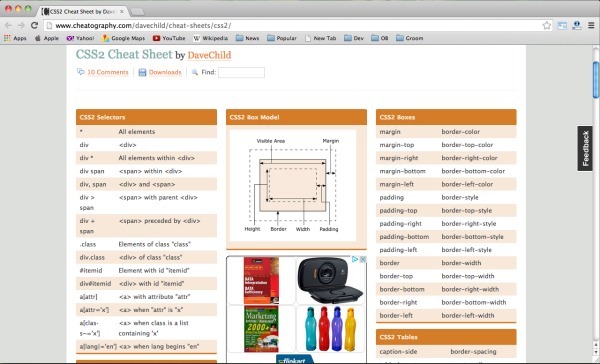Screen dimensions: 600x364
Task: Click the 'border-width' property cell
Action: [461, 263]
